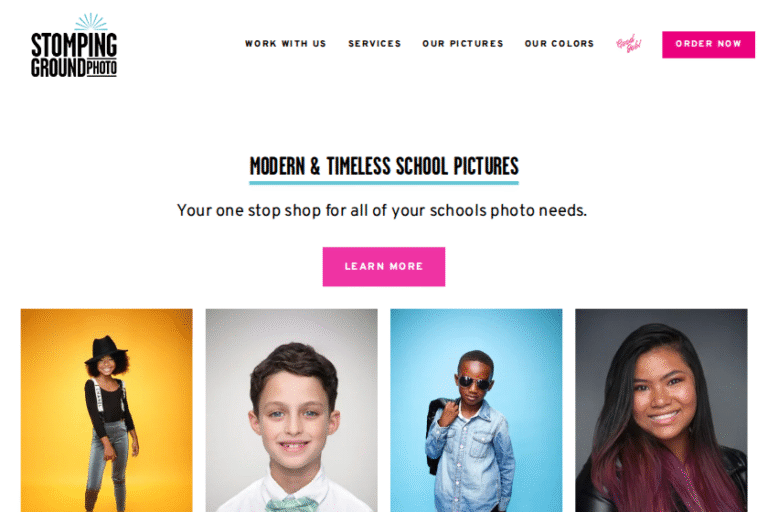Click the one stop shop tagline text
Viewport: 768px width, 512px height.
(x=382, y=211)
